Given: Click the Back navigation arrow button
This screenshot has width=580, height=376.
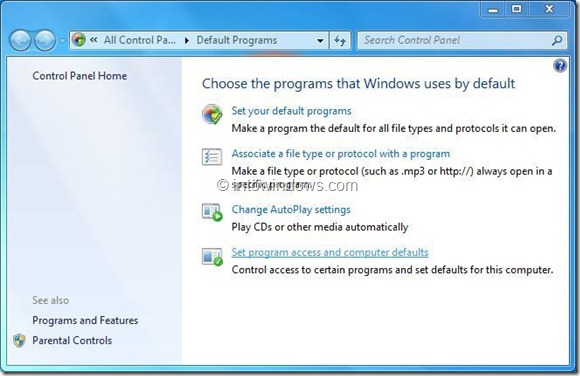Looking at the screenshot, I should (20, 40).
